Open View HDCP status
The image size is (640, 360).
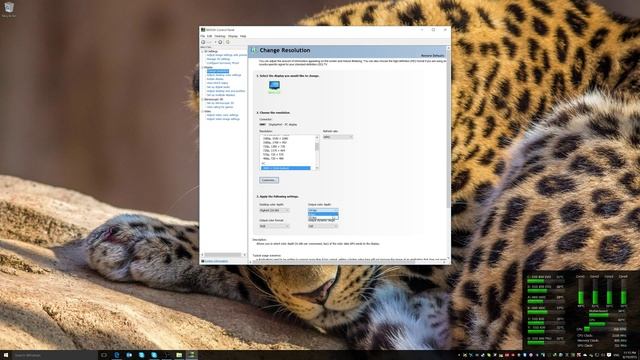217,83
